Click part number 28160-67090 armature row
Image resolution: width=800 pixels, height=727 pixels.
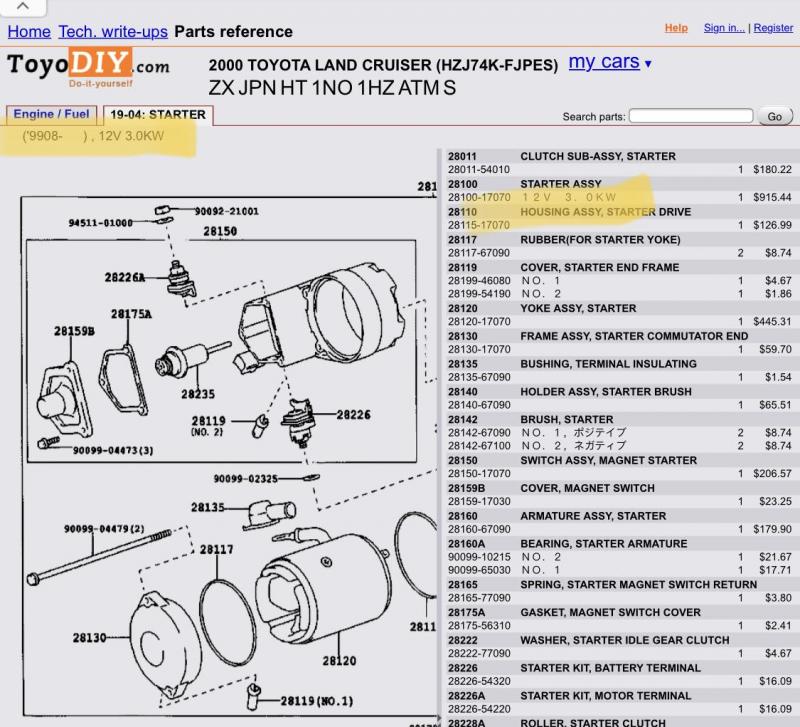pyautogui.click(x=478, y=529)
